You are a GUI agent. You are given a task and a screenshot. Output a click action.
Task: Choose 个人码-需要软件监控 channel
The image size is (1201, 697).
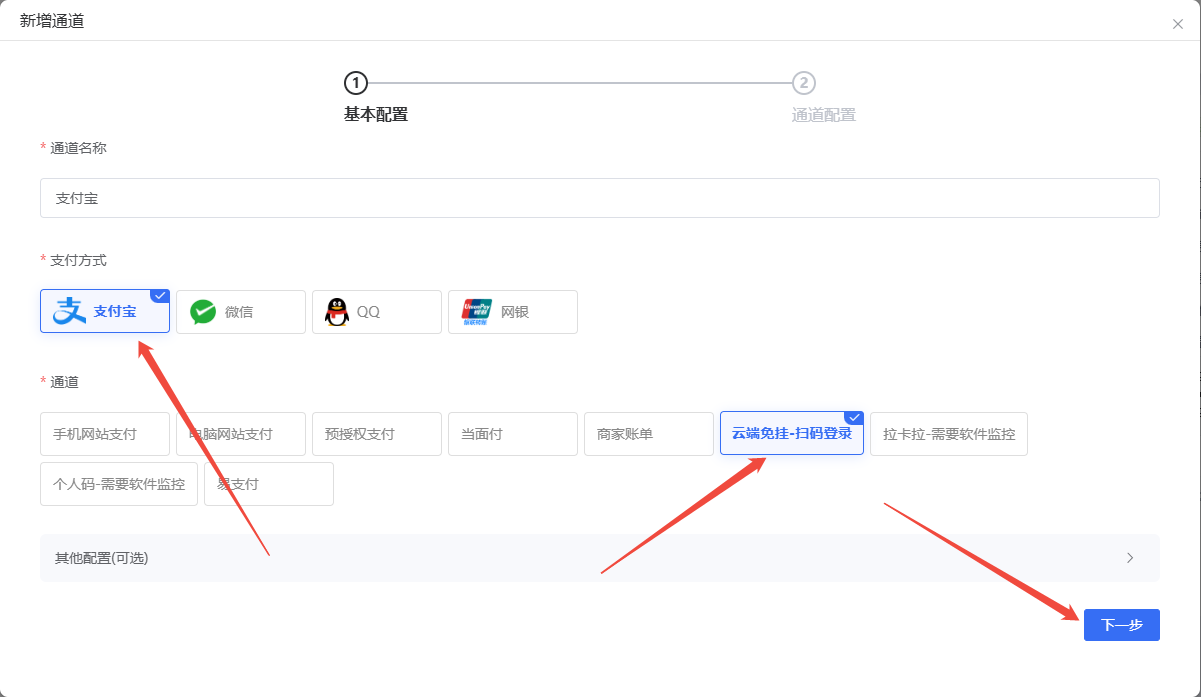click(x=119, y=484)
